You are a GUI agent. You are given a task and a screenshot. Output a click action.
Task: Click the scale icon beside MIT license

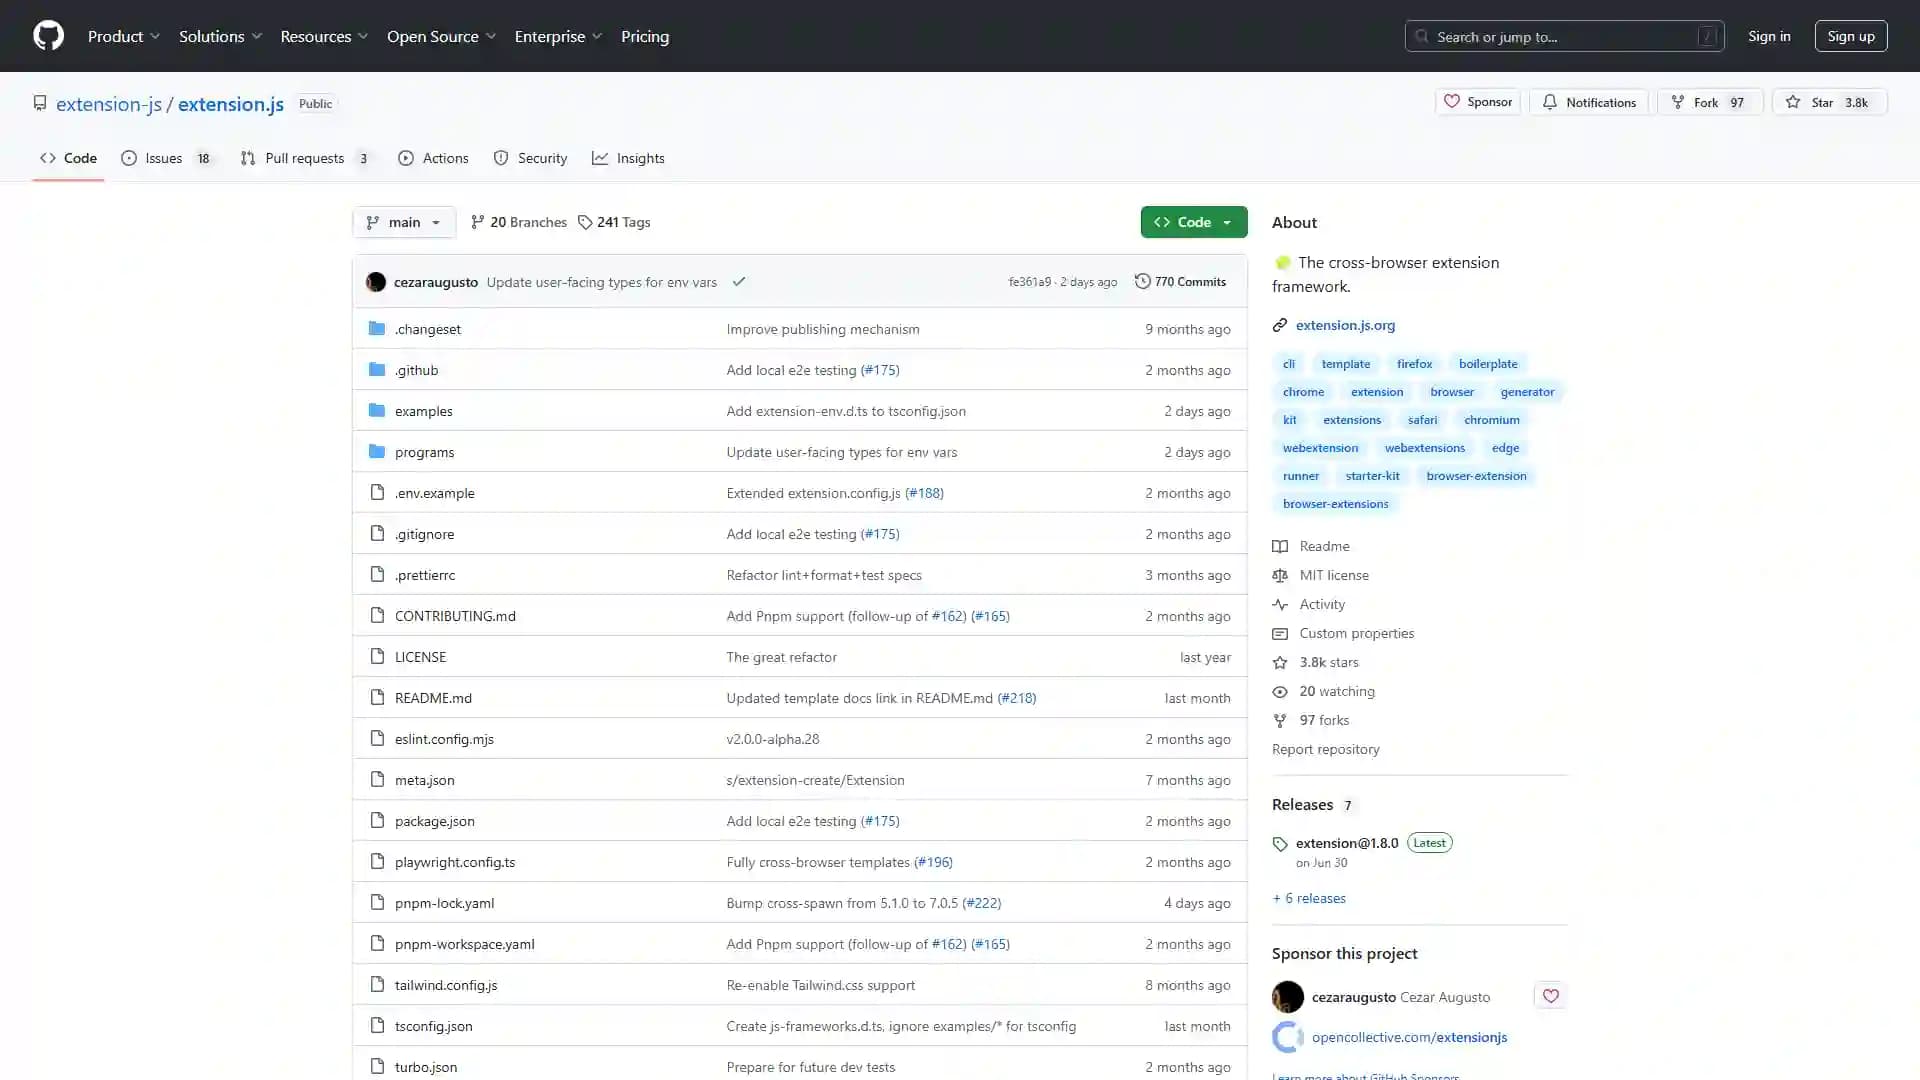click(x=1280, y=575)
